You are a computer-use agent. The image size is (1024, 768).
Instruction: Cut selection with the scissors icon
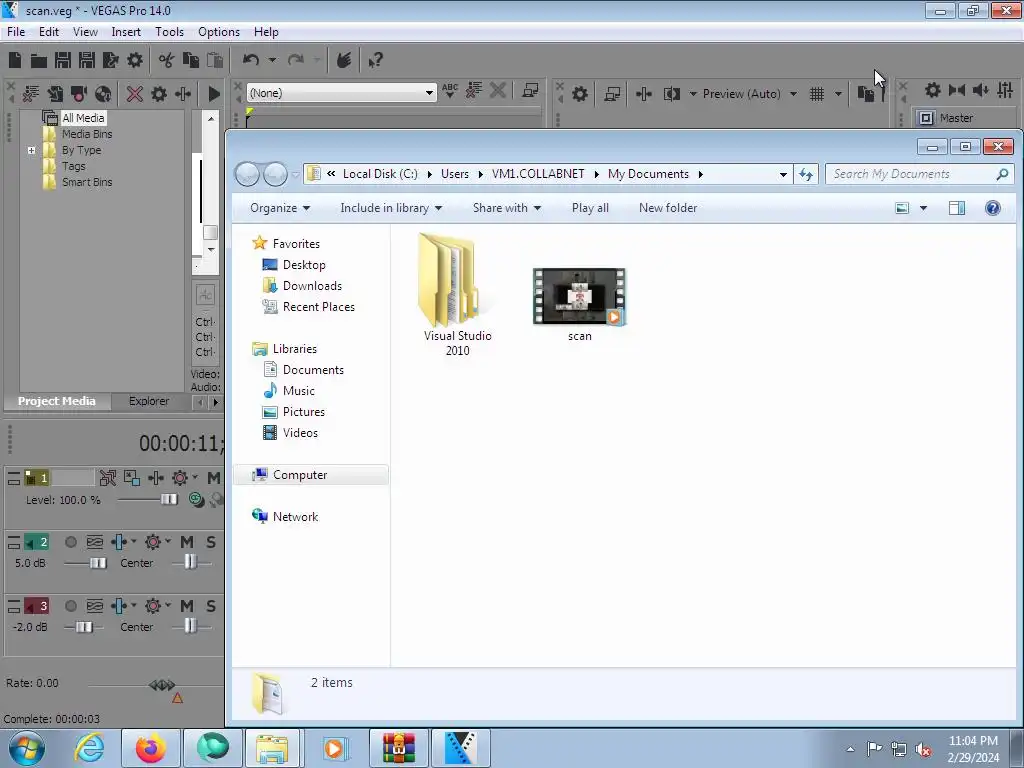(x=167, y=61)
